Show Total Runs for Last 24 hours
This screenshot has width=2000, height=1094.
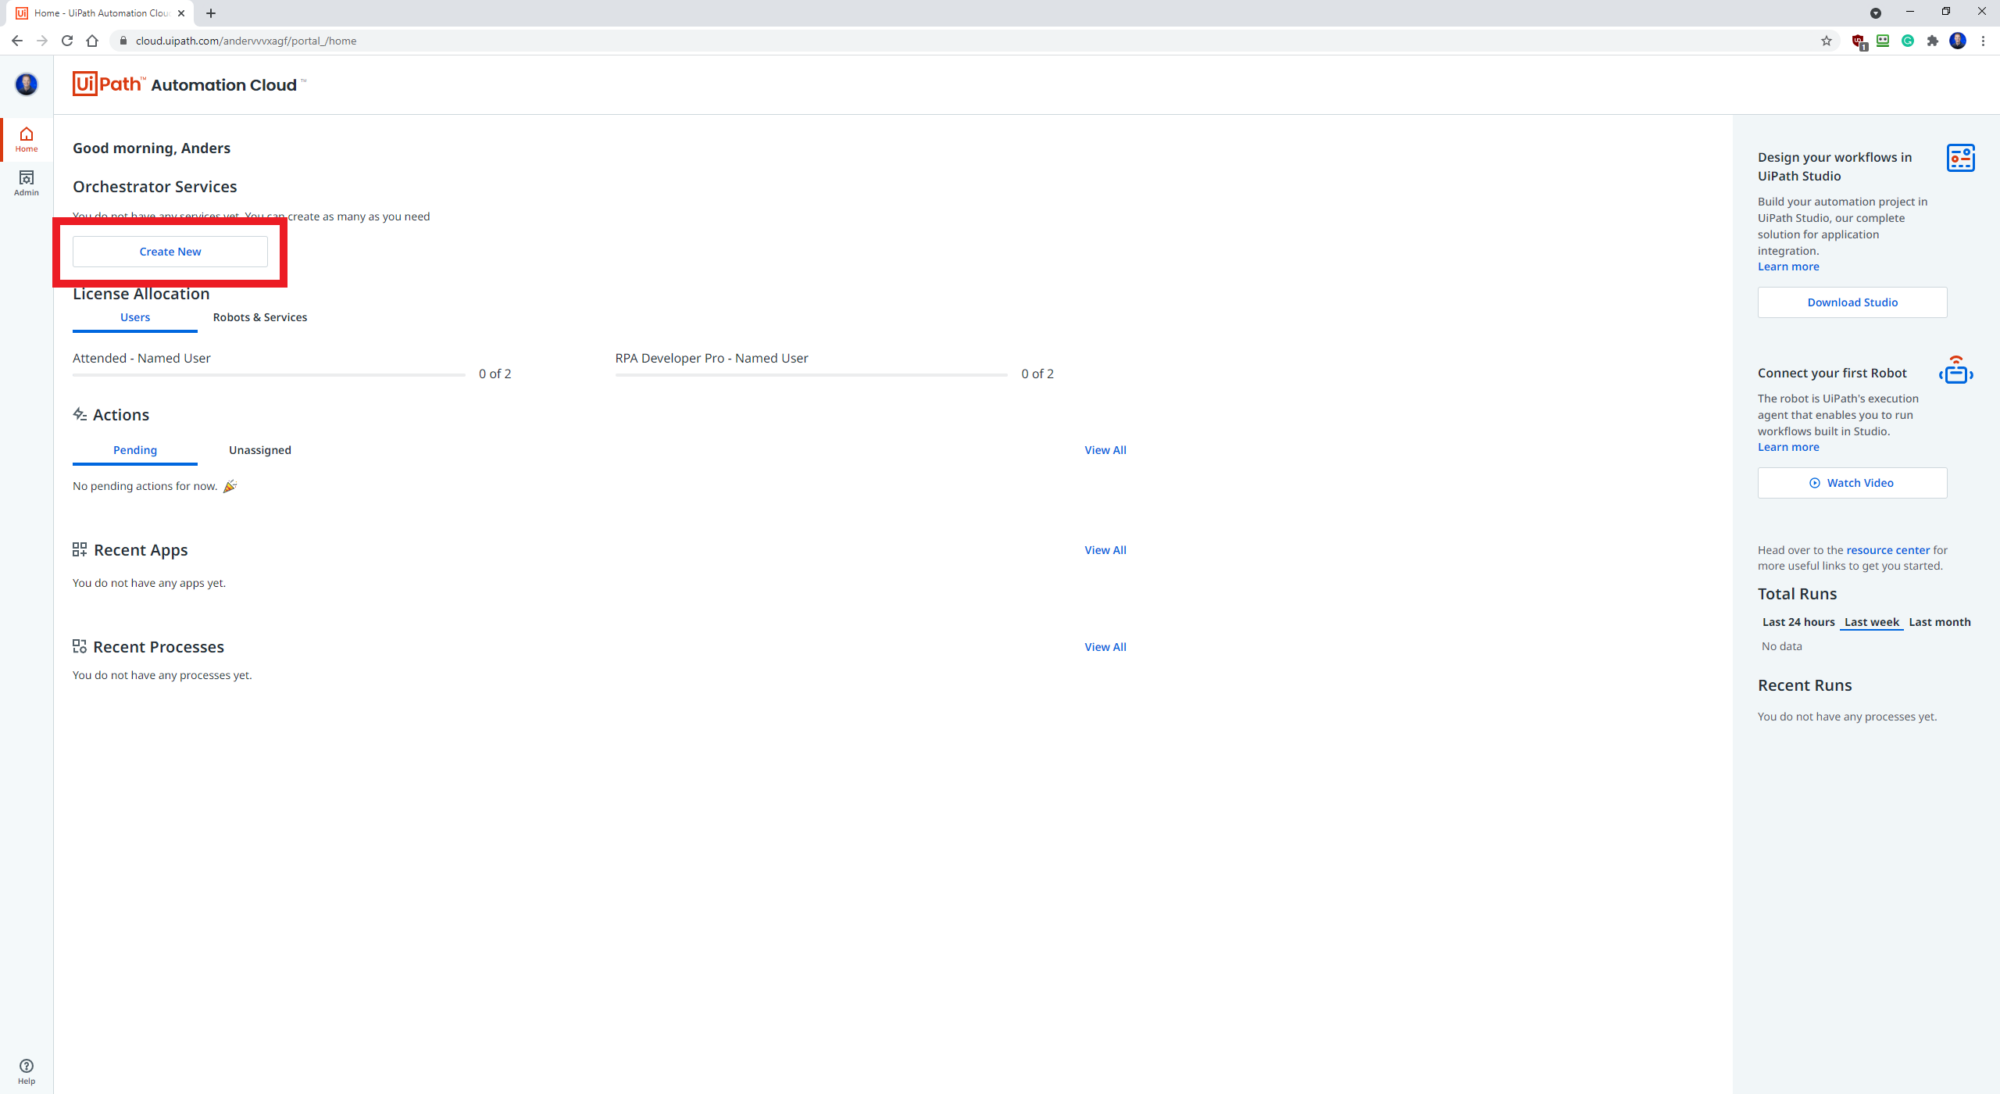coord(1798,622)
